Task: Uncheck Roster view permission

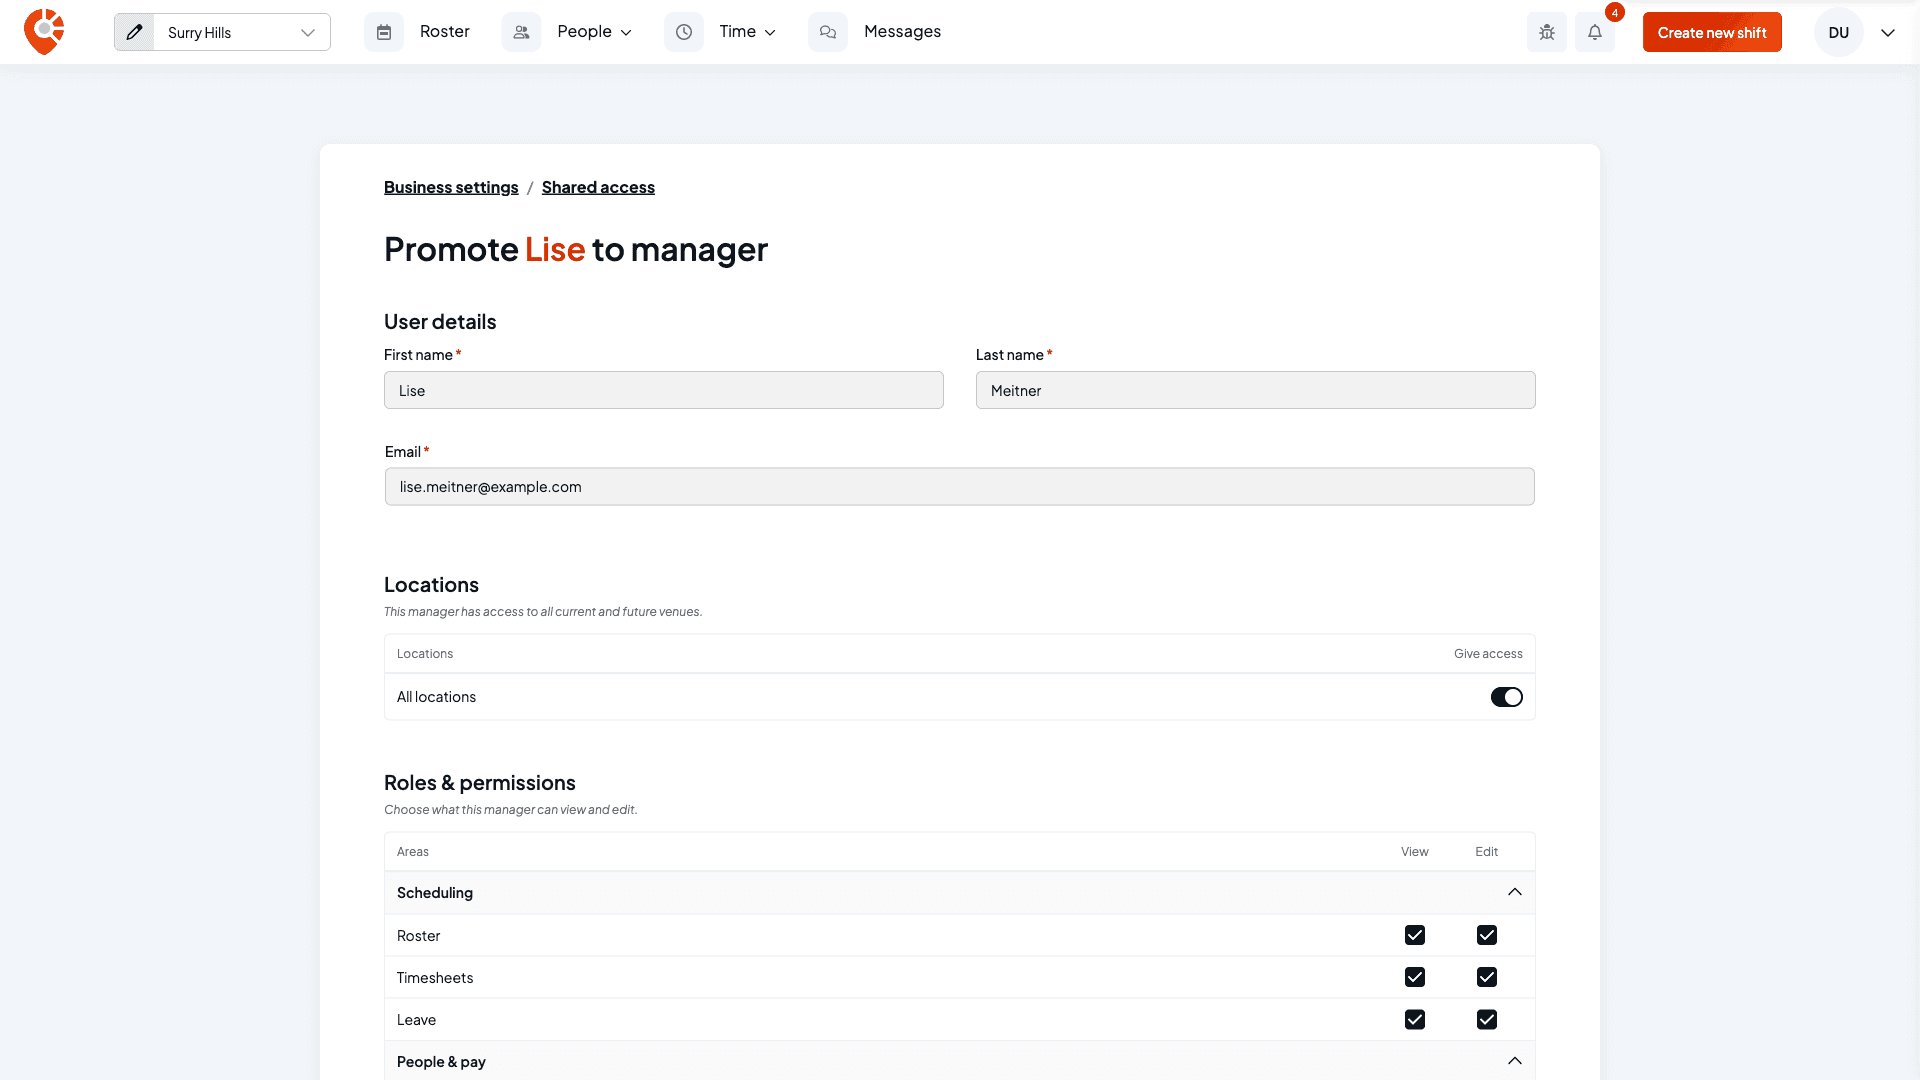Action: (1414, 935)
